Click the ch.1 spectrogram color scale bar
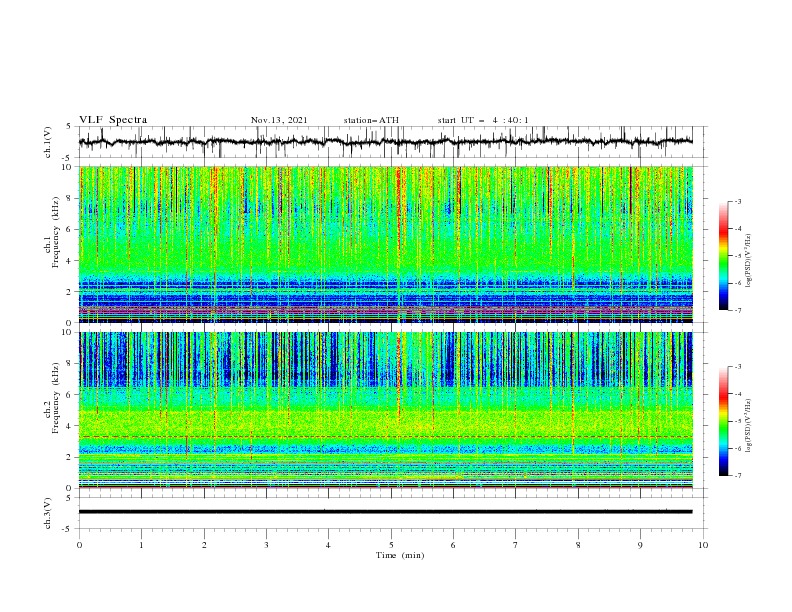792x612 pixels. pyautogui.click(x=724, y=255)
